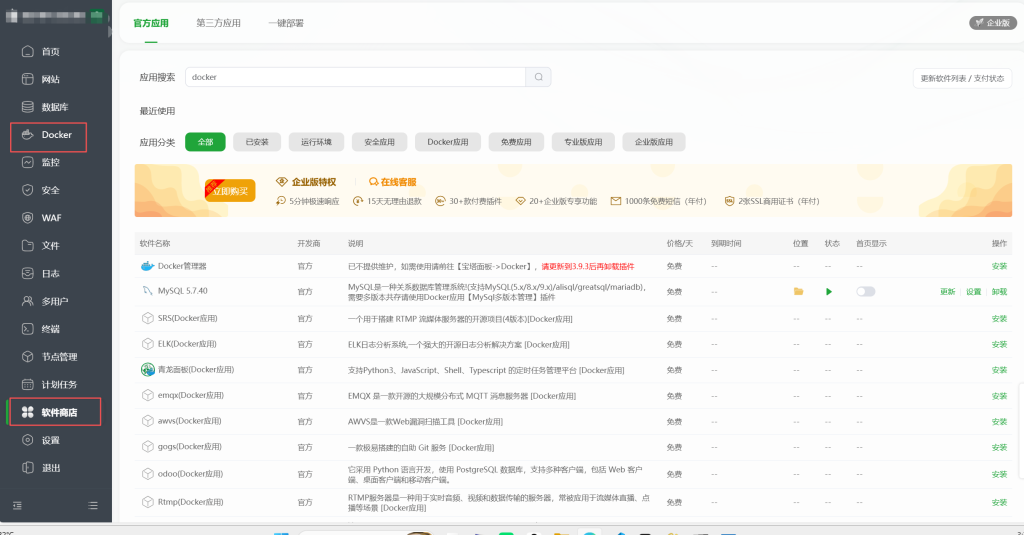The image size is (1024, 535).
Task: Click 更新软件列表 / 支付状态 button
Action: click(961, 78)
